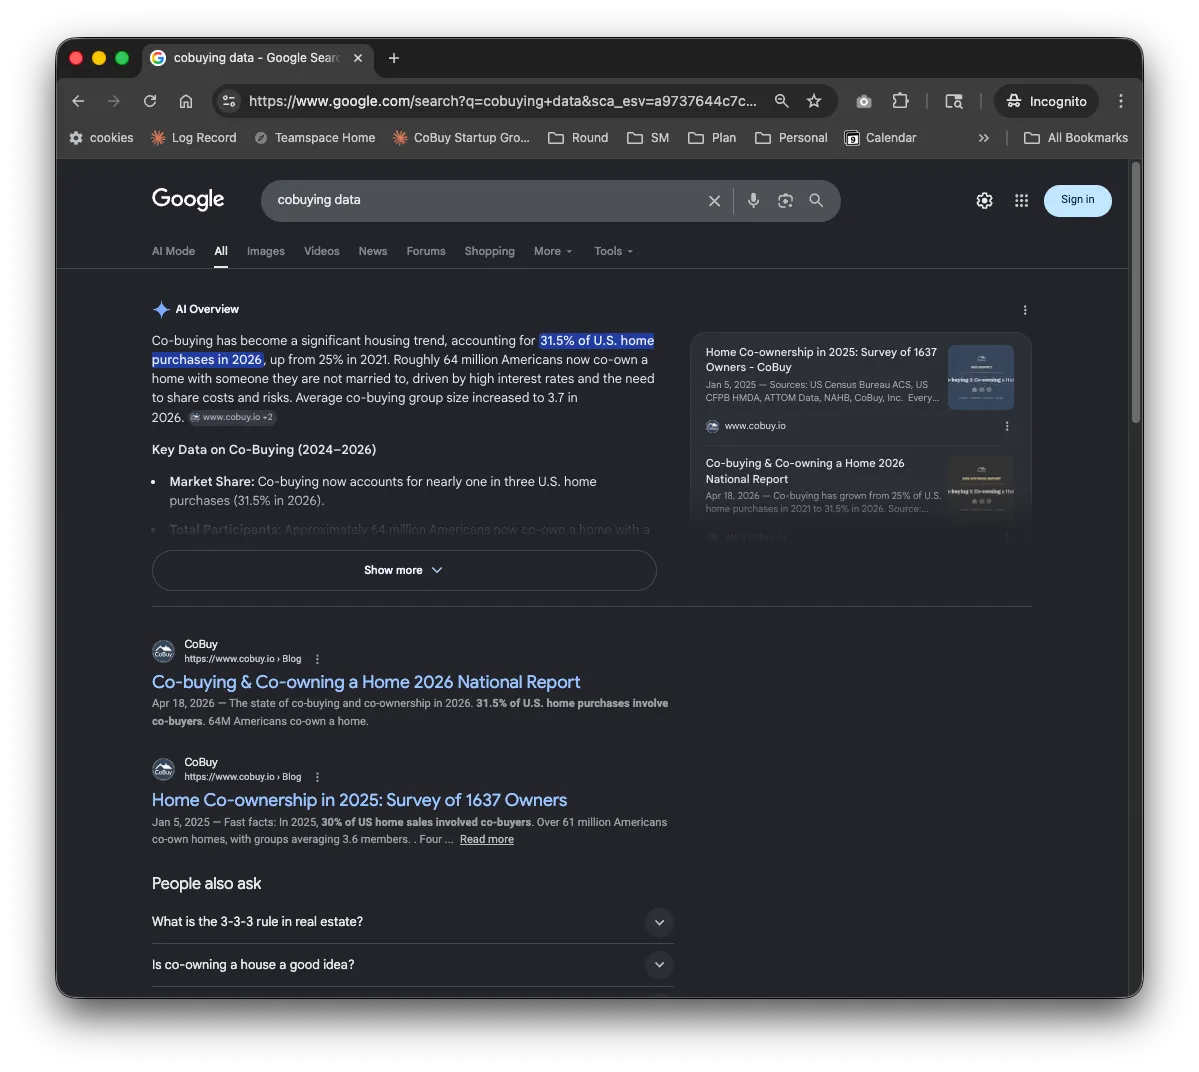Click the page vertical scrollbar
This screenshot has height=1072, width=1199.
click(x=1136, y=291)
